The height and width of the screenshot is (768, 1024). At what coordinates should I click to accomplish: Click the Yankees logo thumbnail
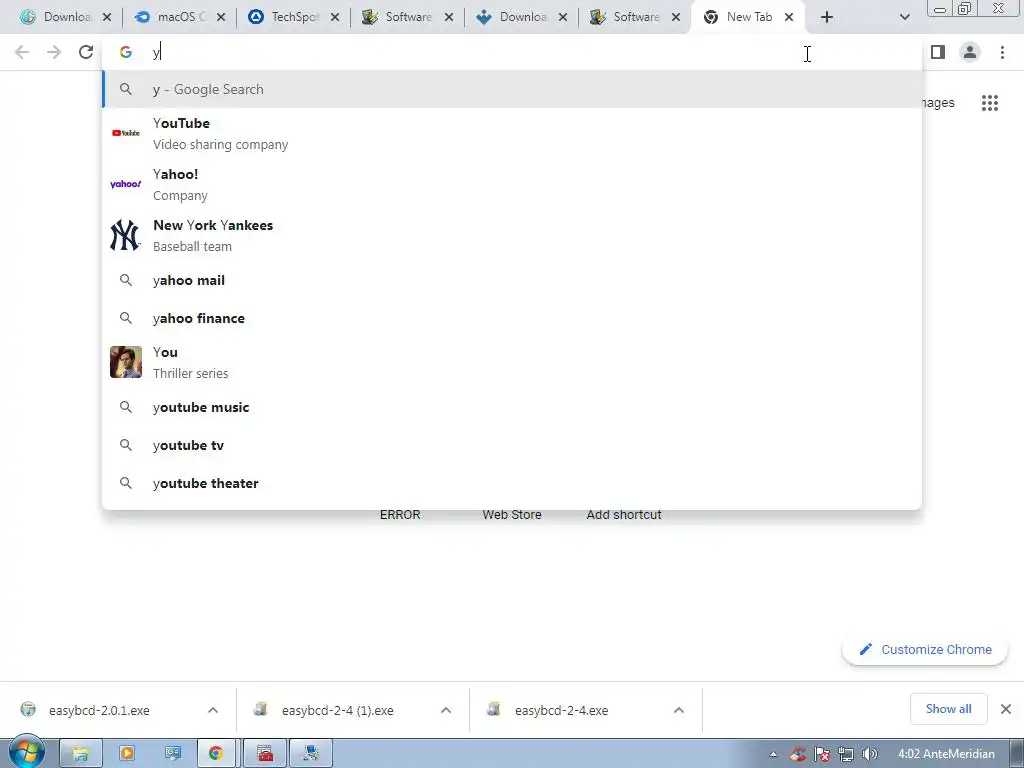tap(125, 235)
